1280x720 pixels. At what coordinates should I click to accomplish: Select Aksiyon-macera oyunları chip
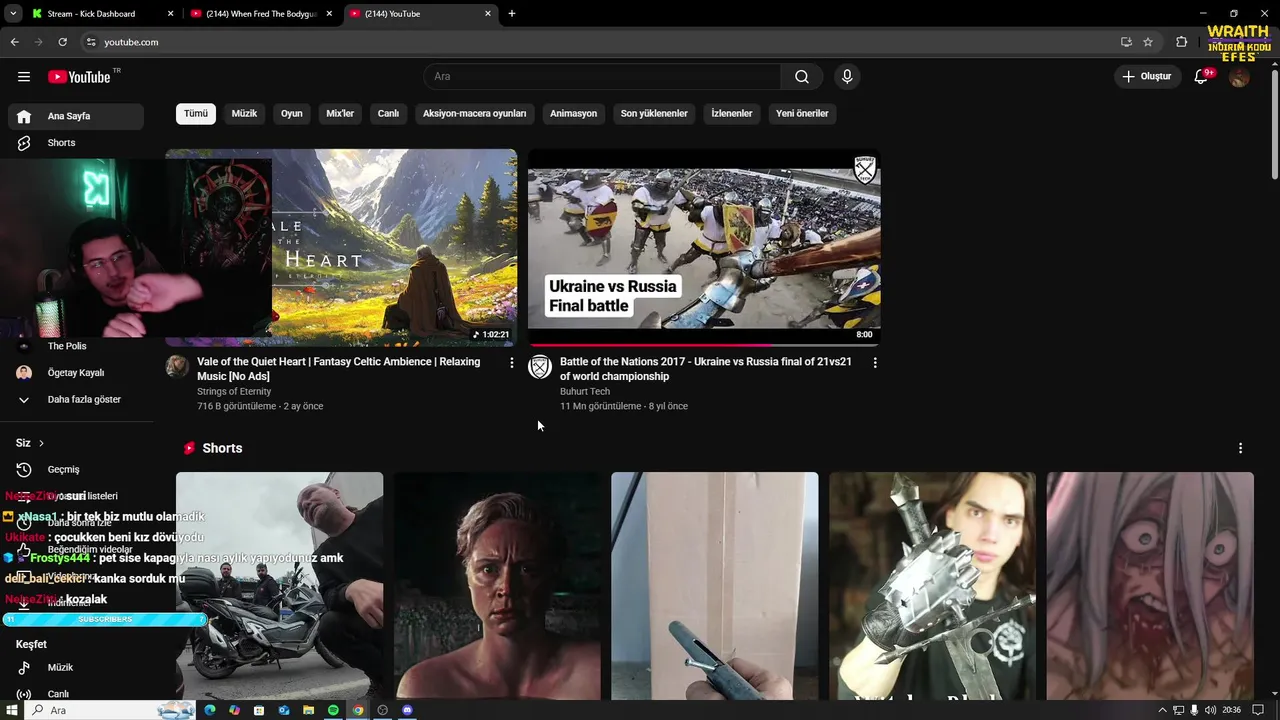[474, 114]
